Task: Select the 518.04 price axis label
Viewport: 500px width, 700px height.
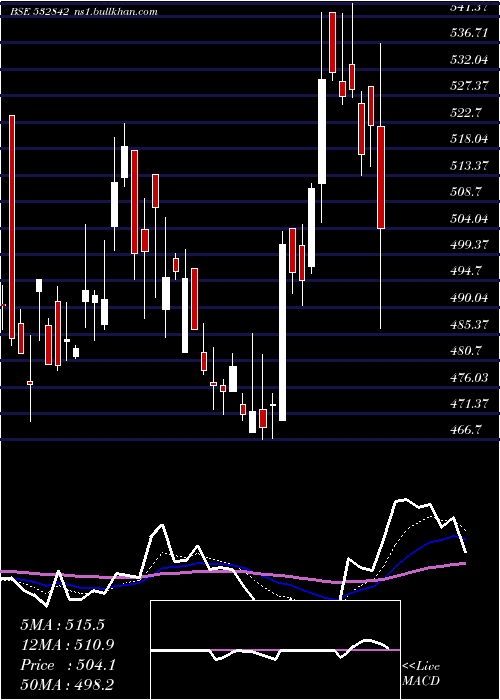Action: (x=468, y=139)
